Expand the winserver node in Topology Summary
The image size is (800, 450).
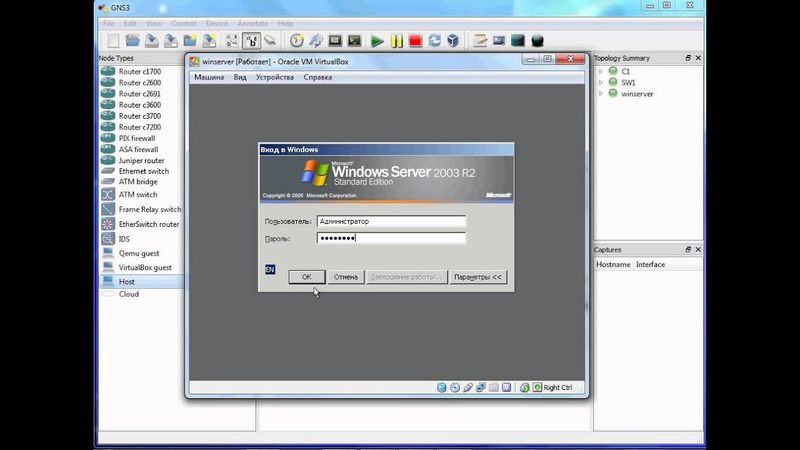coord(601,94)
